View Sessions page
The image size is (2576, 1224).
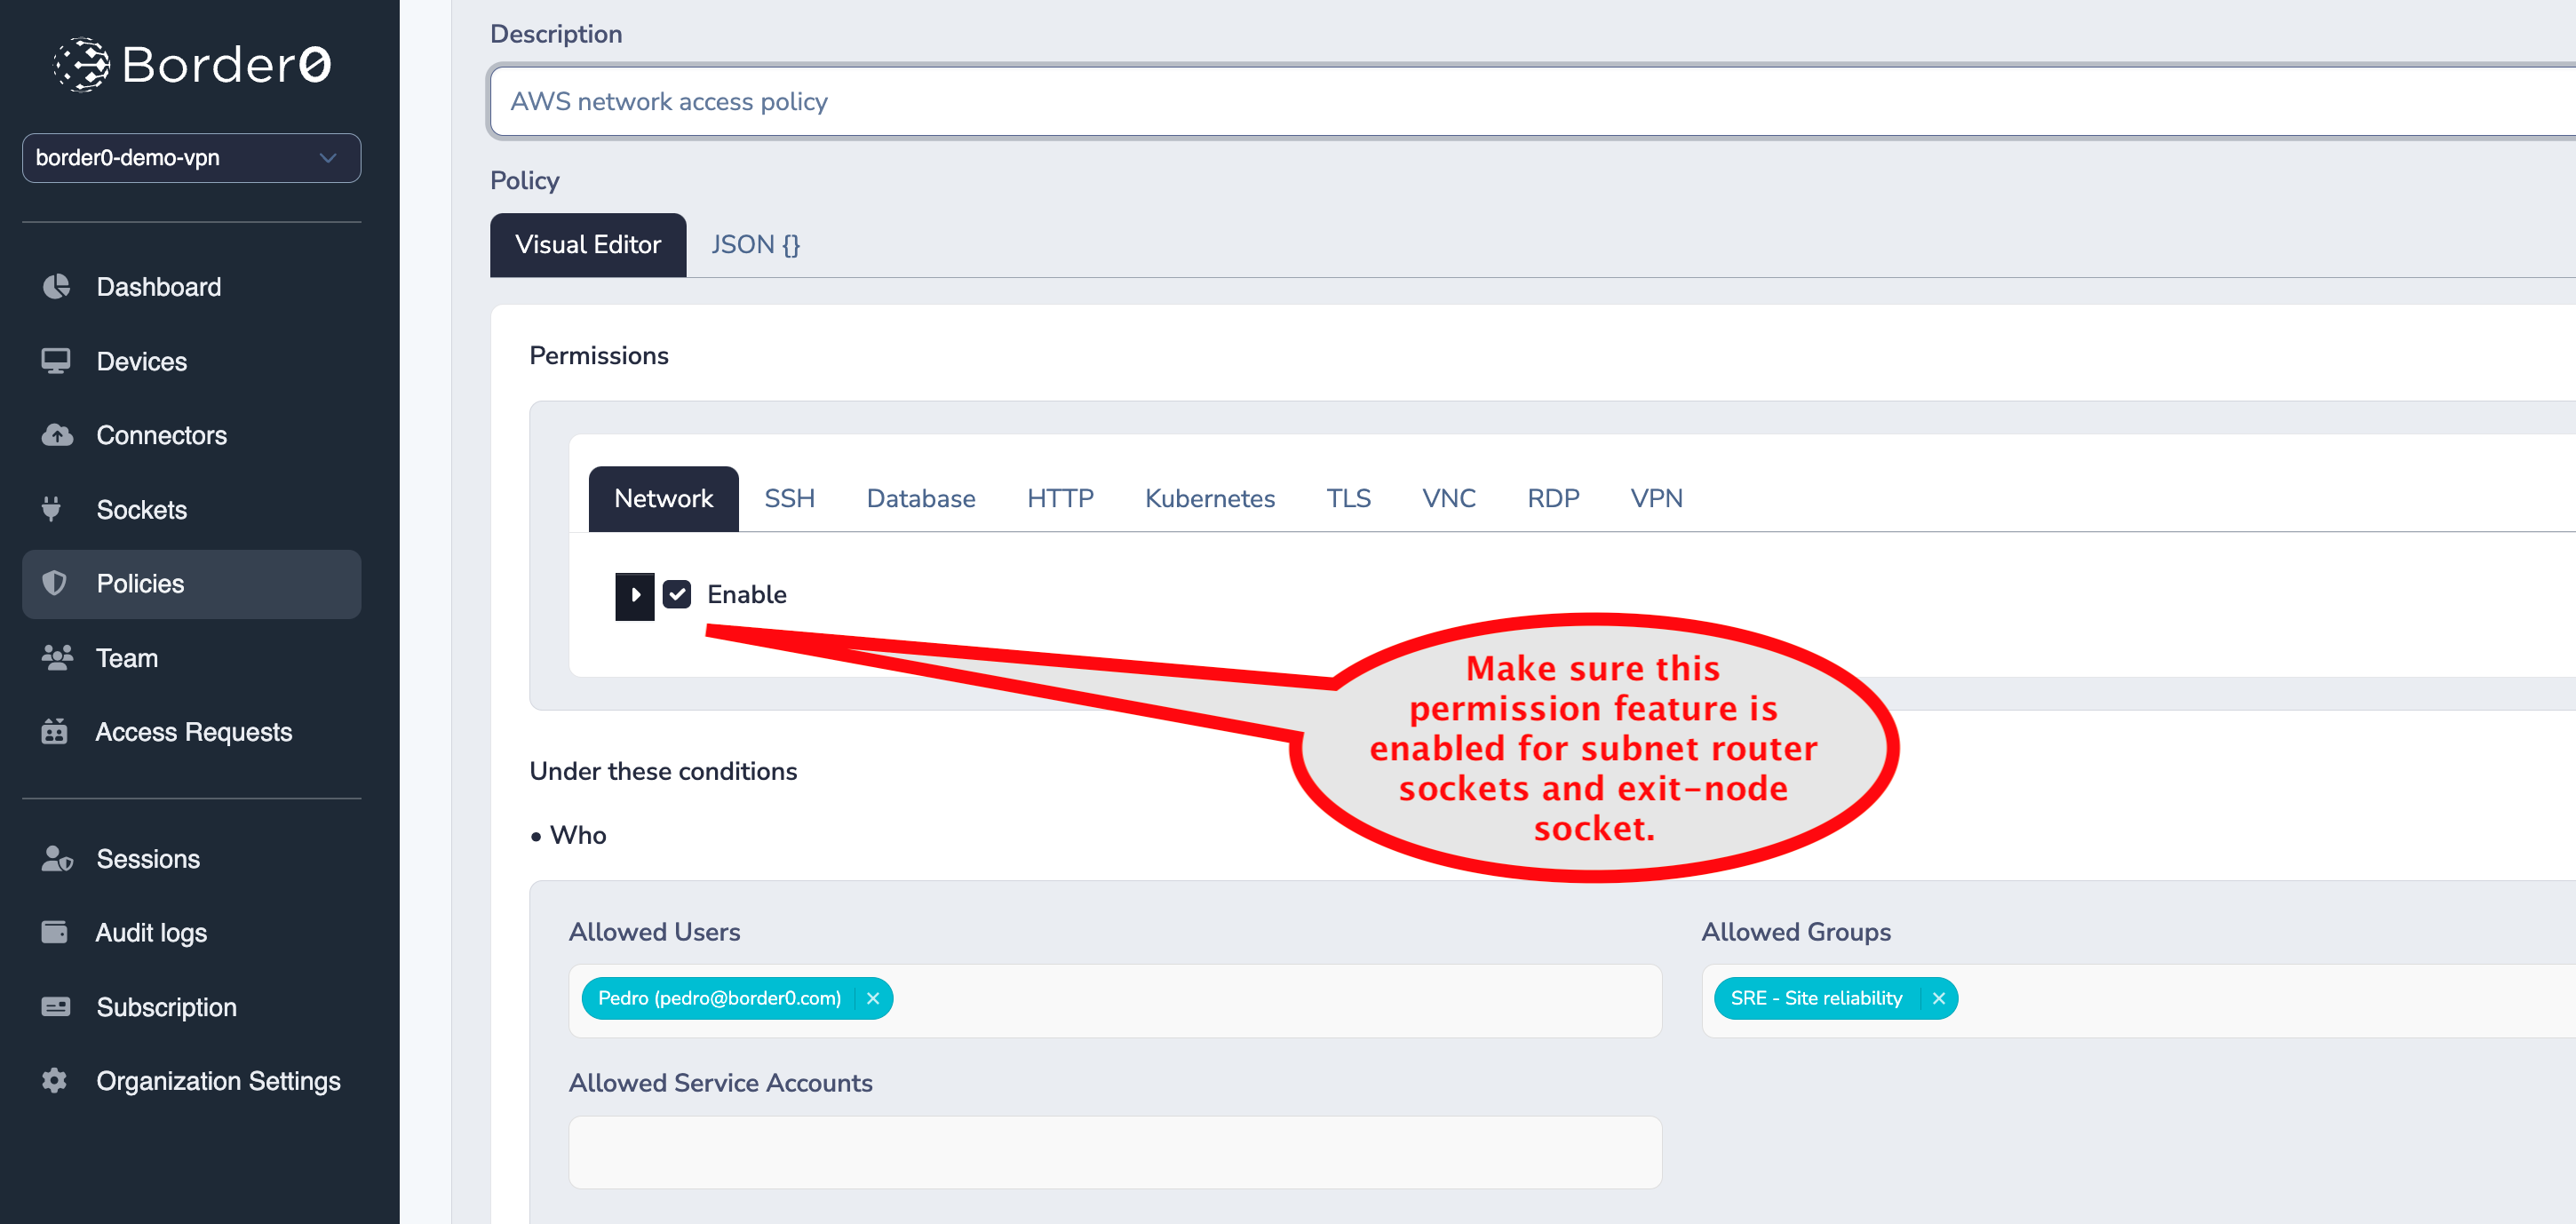pos(191,858)
